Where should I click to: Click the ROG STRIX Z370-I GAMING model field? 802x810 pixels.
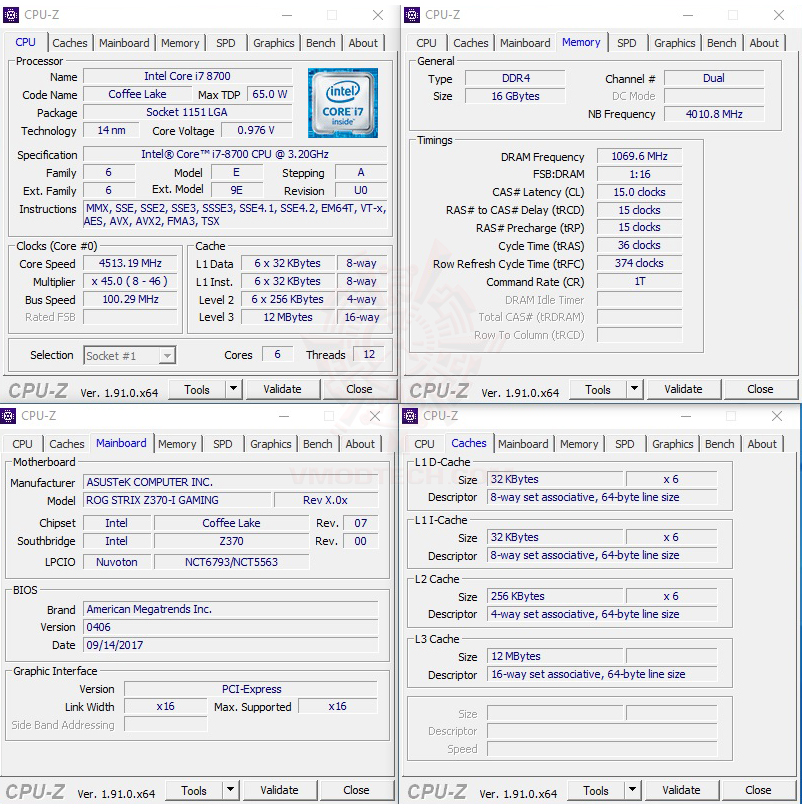pos(177,500)
